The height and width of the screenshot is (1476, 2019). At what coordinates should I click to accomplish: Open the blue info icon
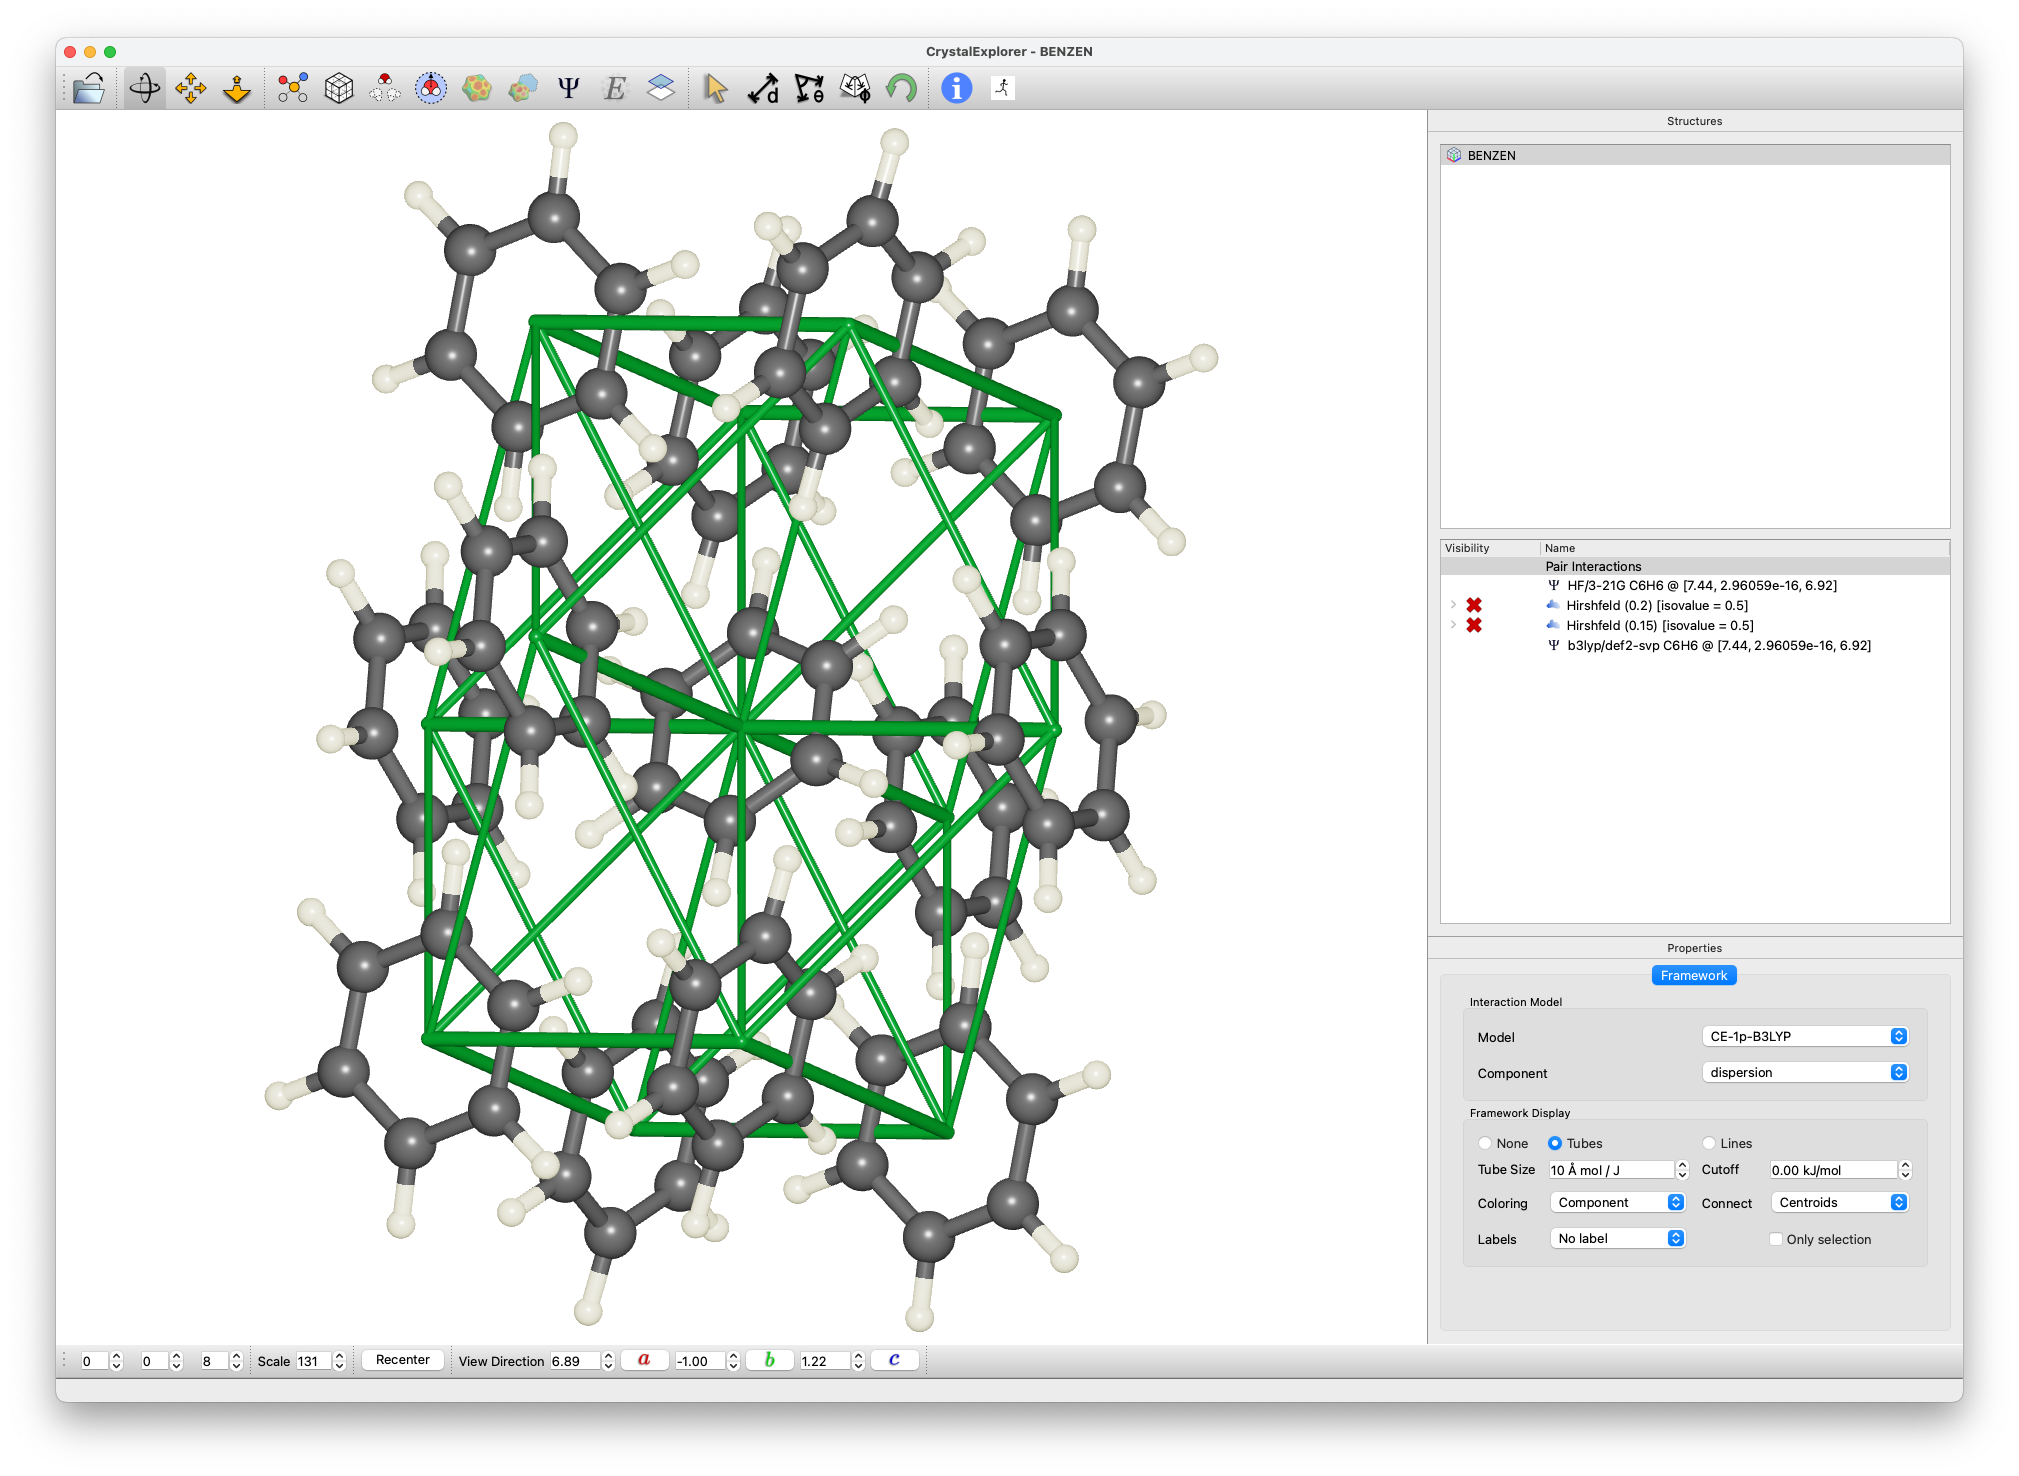tap(956, 89)
